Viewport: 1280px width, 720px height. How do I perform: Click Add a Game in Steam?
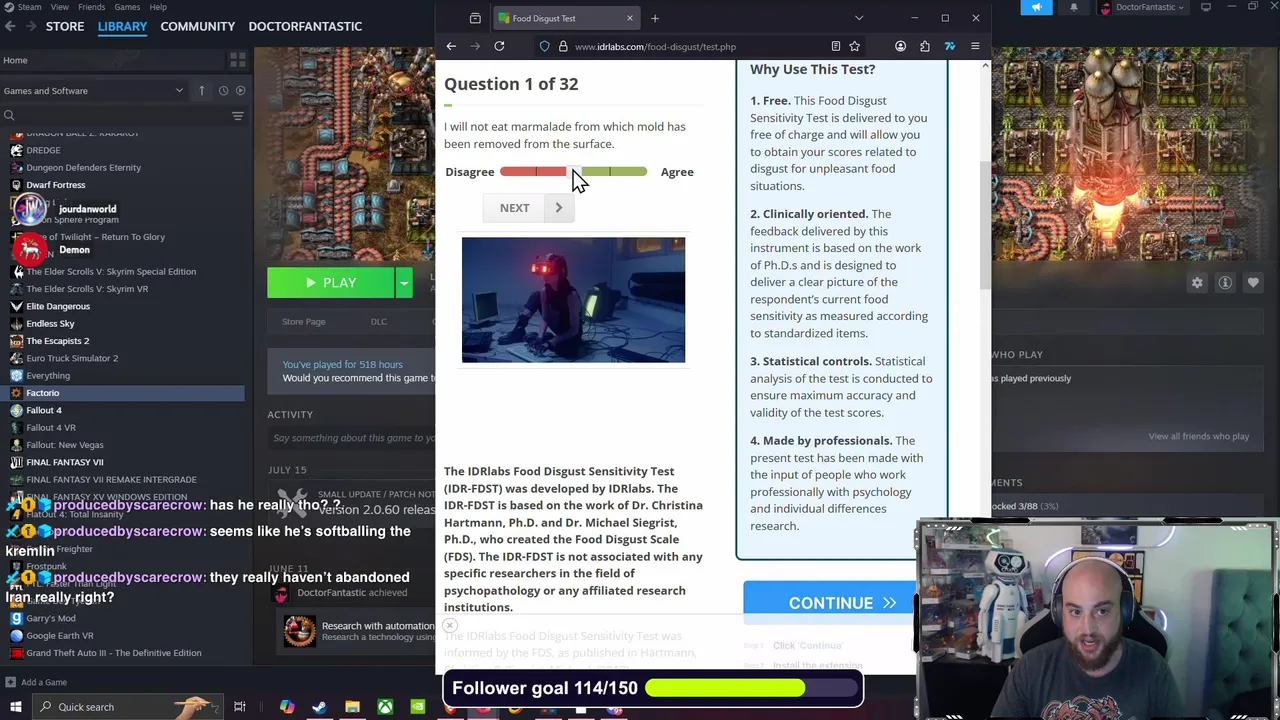(x=35, y=682)
